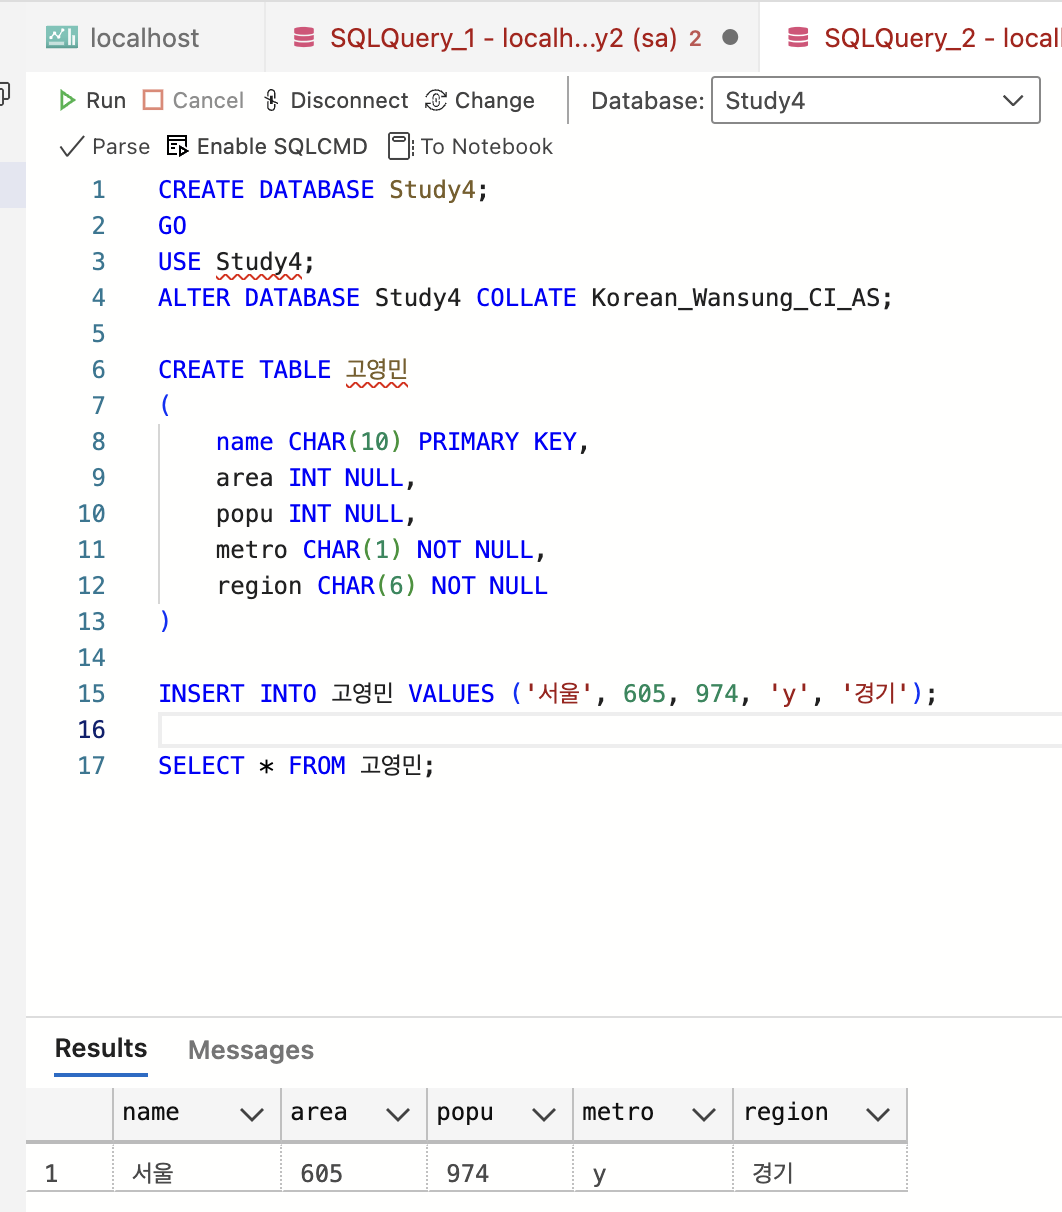The height and width of the screenshot is (1212, 1062).
Task: Click the dashboard icon on localhost tab
Action: (x=62, y=38)
